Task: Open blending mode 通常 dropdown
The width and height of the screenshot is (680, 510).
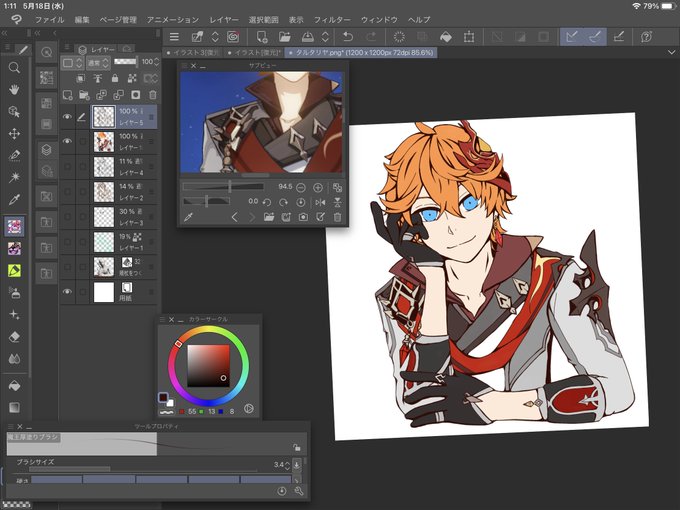Action: (98, 63)
